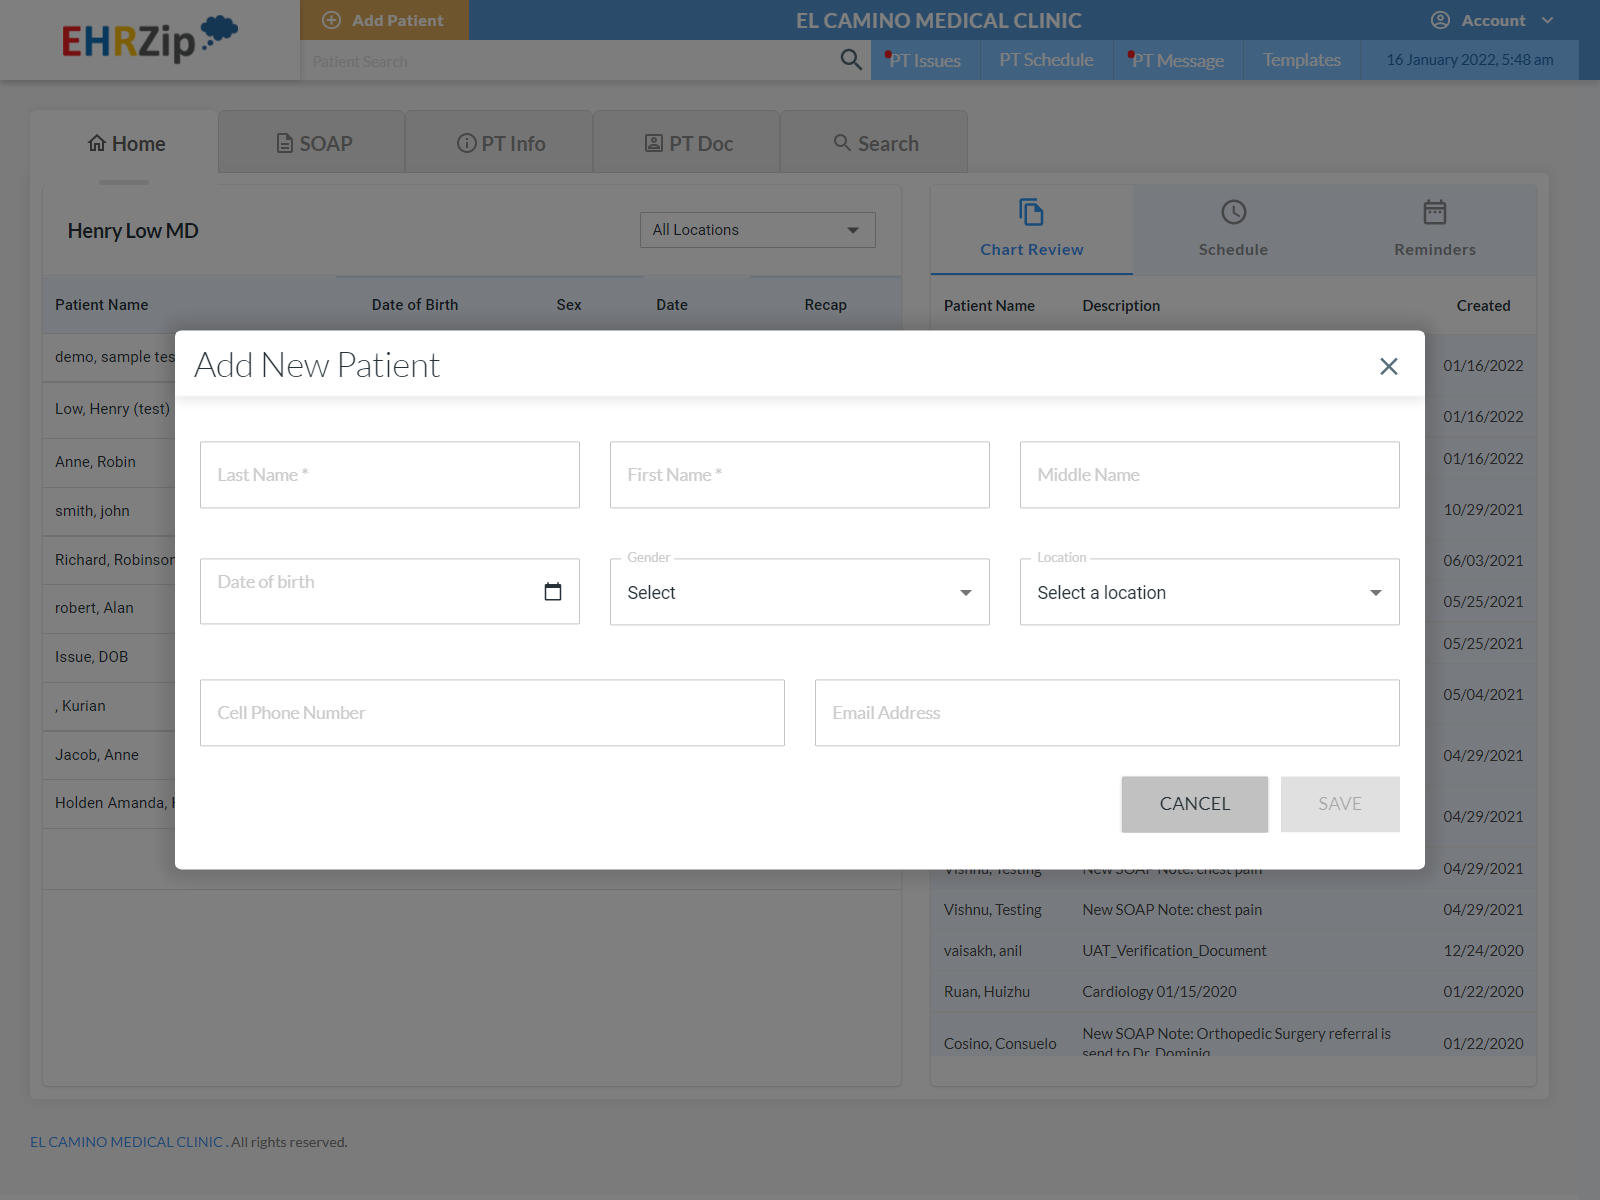The image size is (1600, 1200).
Task: Click the Email Address input field
Action: click(1106, 712)
